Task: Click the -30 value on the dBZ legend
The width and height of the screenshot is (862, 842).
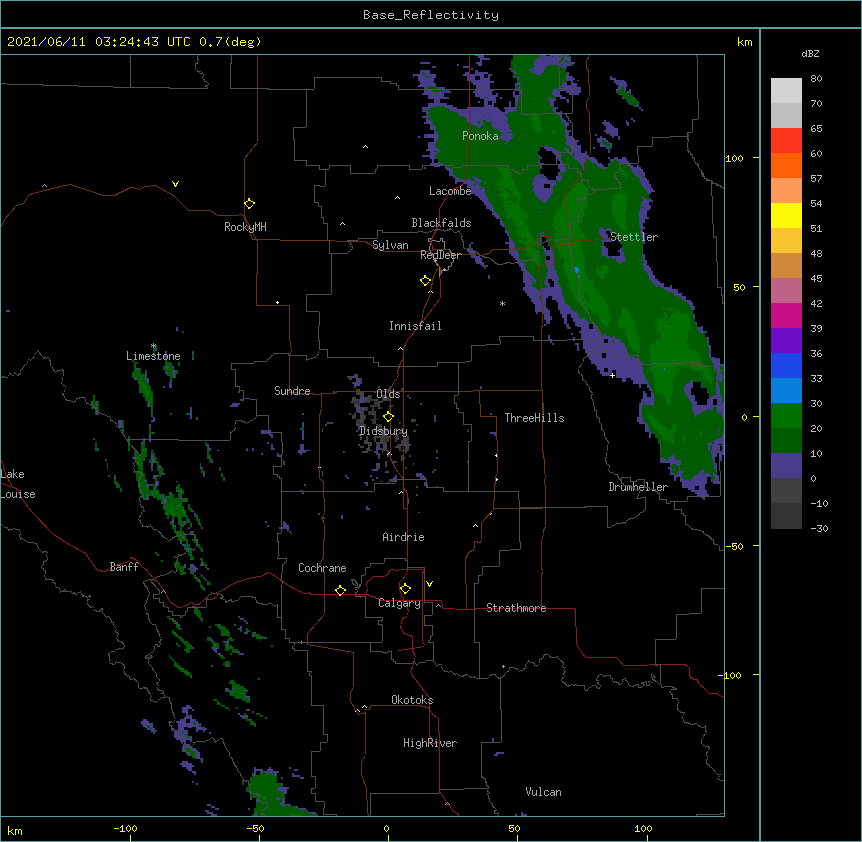Action: point(819,528)
